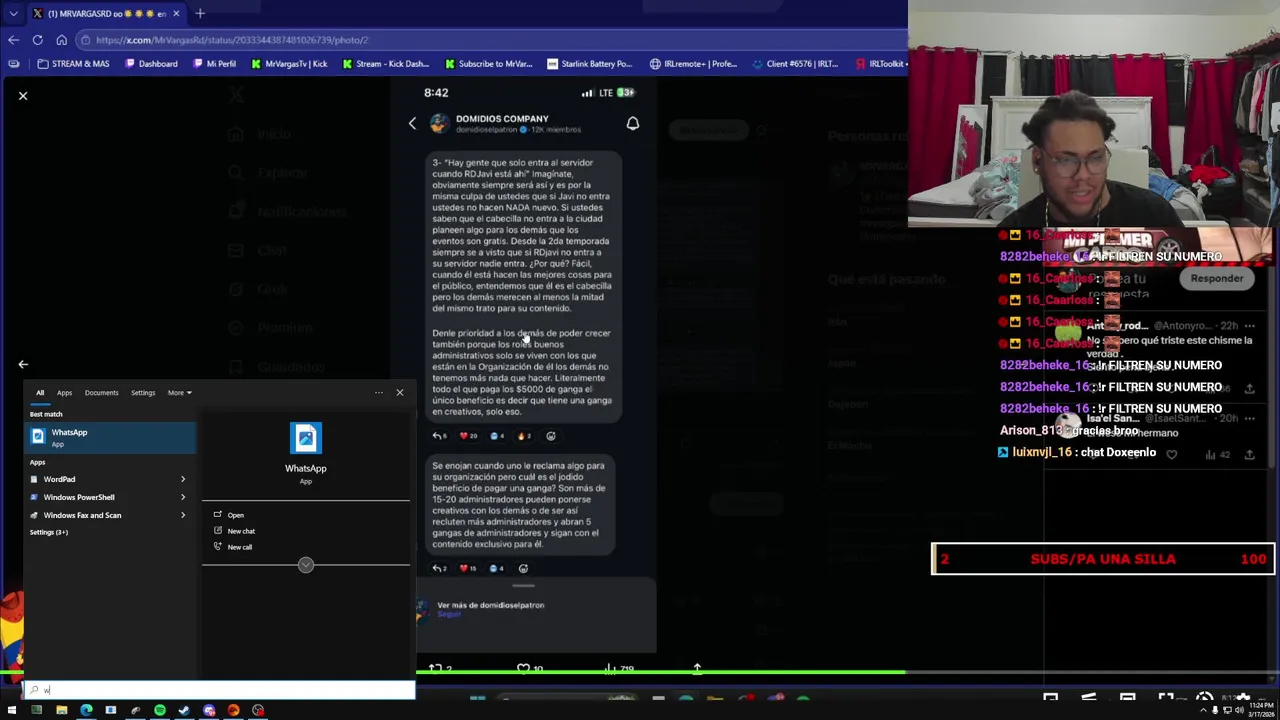Open Microsoft Edge from taskbar
The image size is (1280, 720).
[x=86, y=710]
